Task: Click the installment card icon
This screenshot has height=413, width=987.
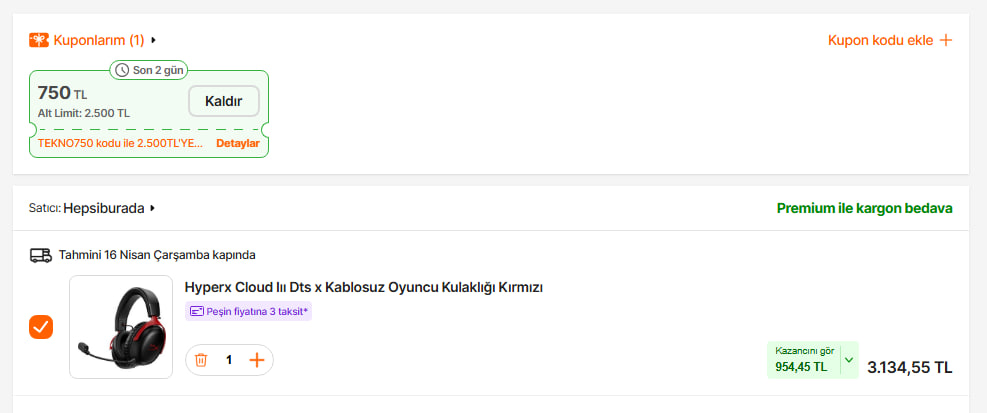Action: [x=196, y=311]
